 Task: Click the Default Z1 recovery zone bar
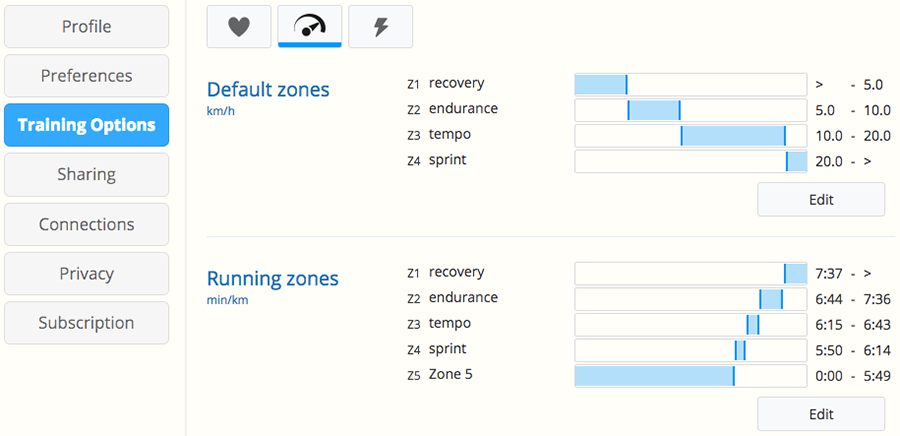coord(690,84)
